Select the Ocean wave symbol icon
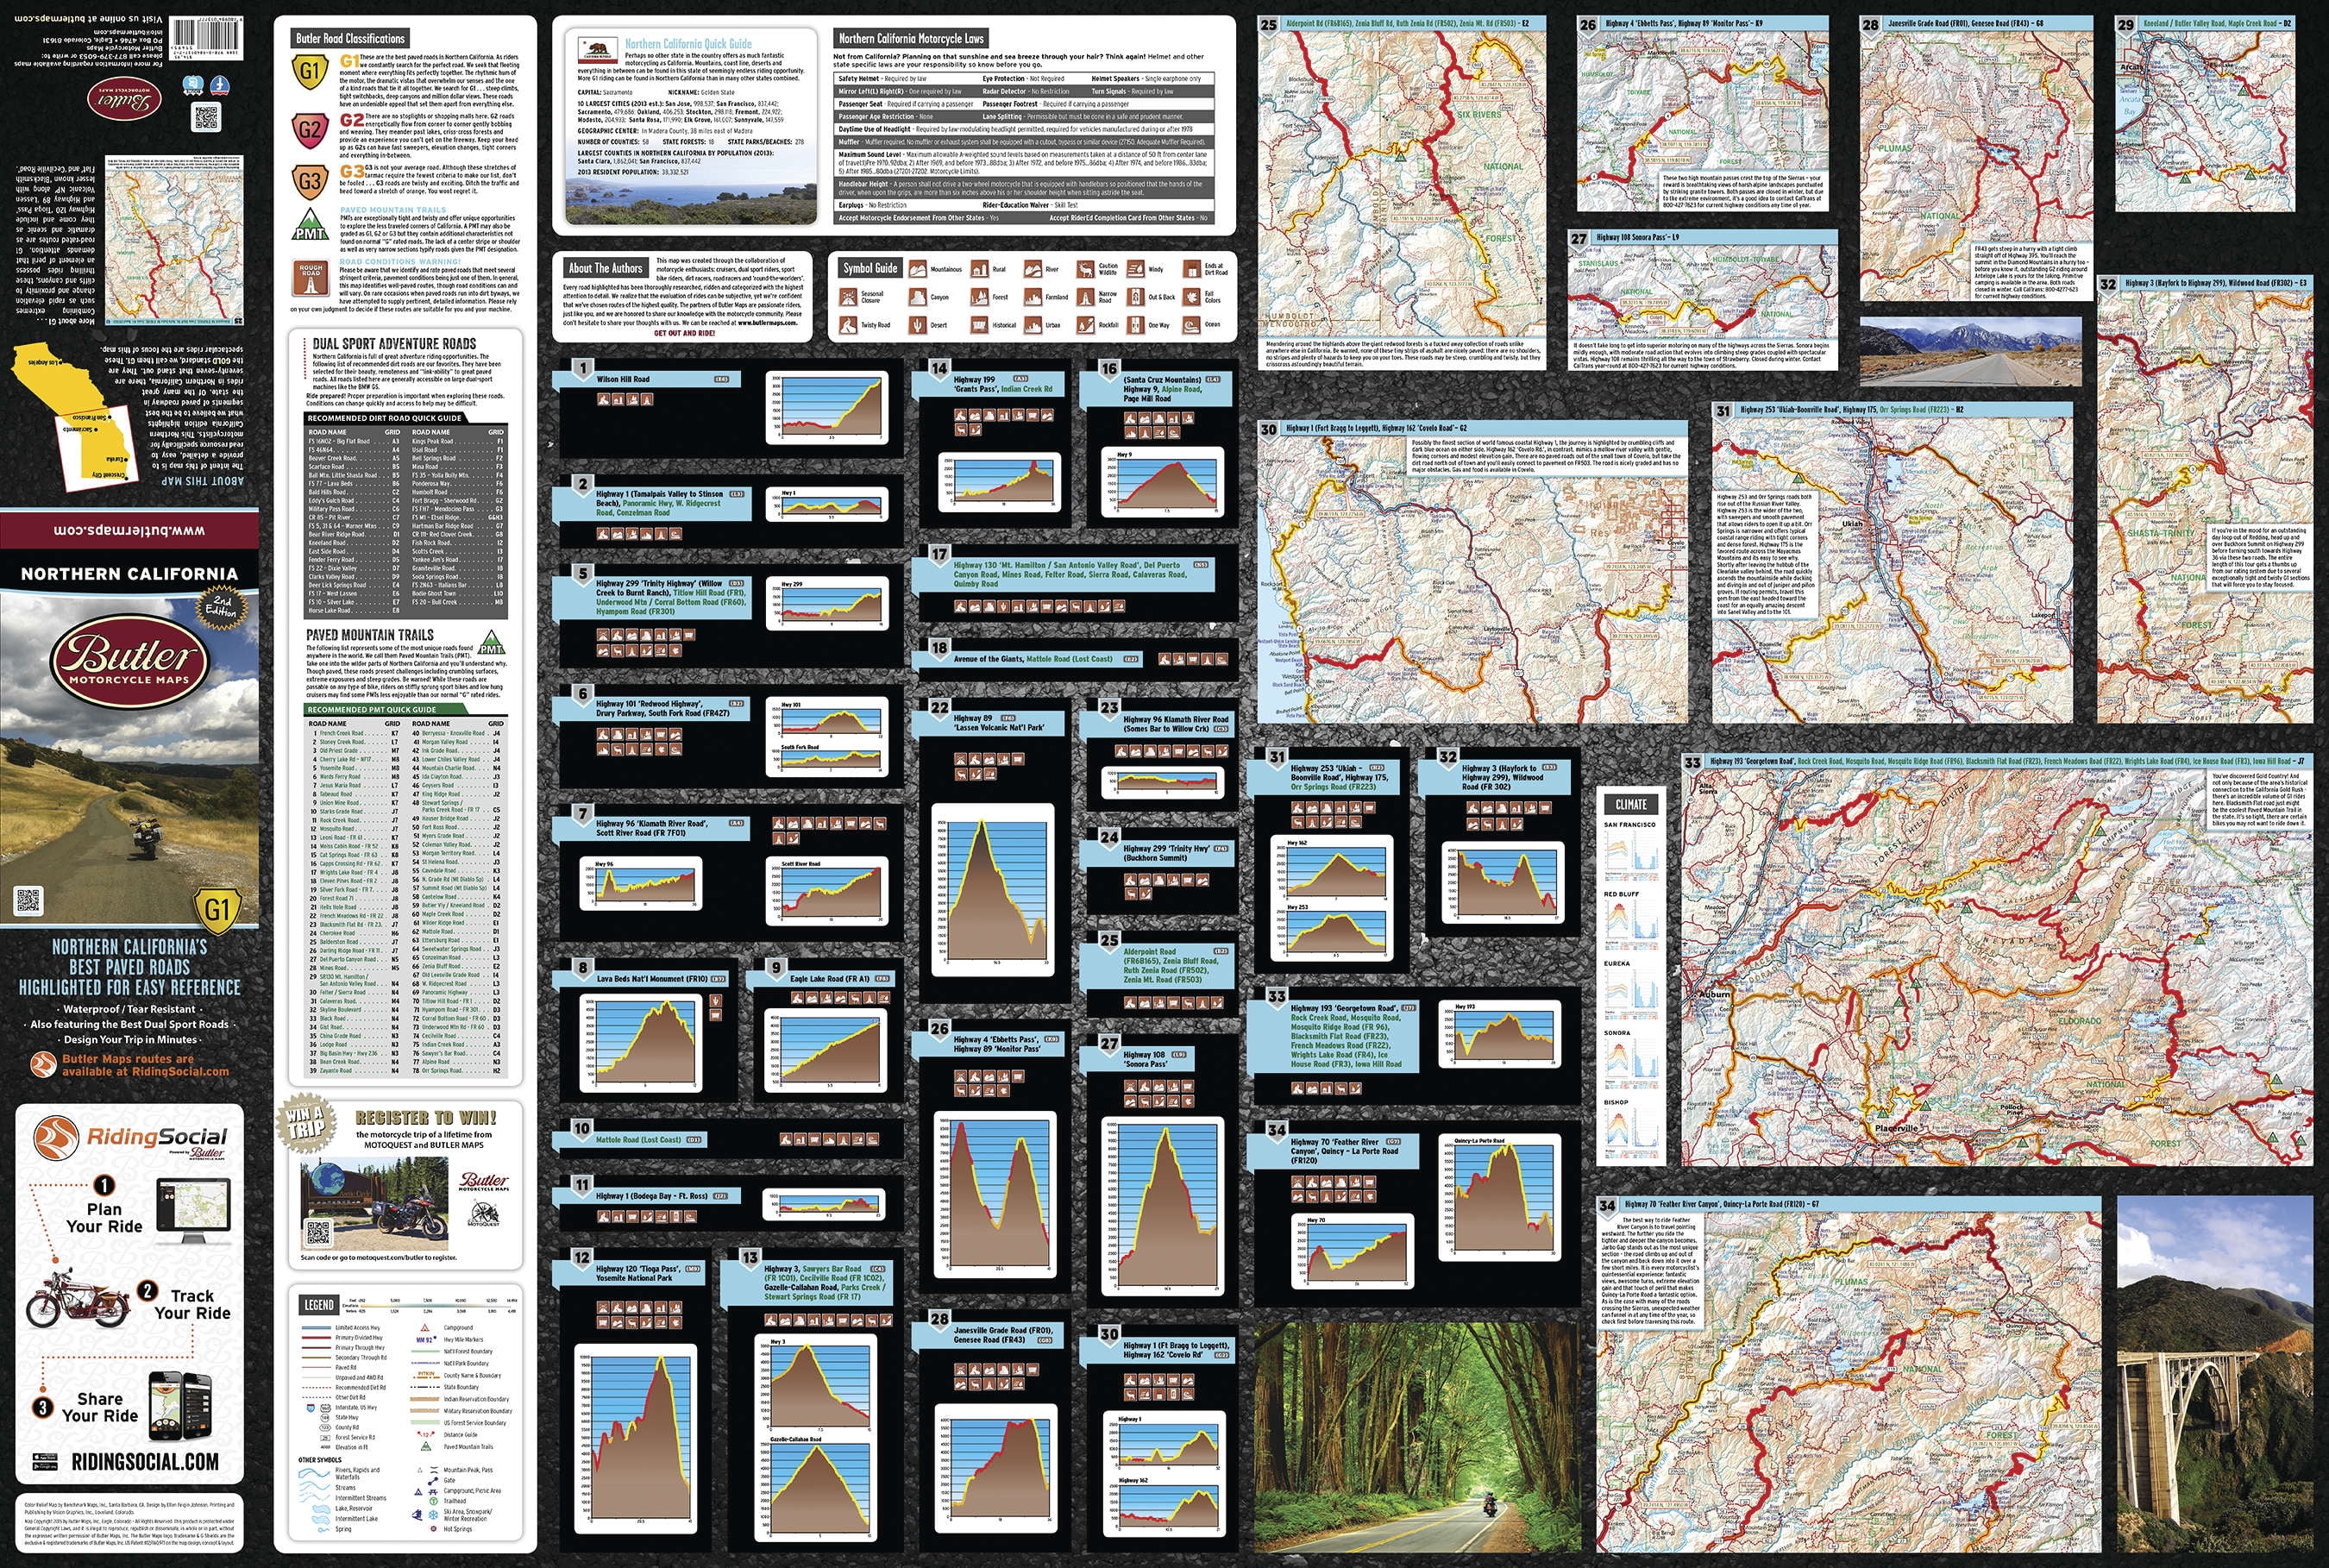2329x1568 pixels. pos(1192,325)
